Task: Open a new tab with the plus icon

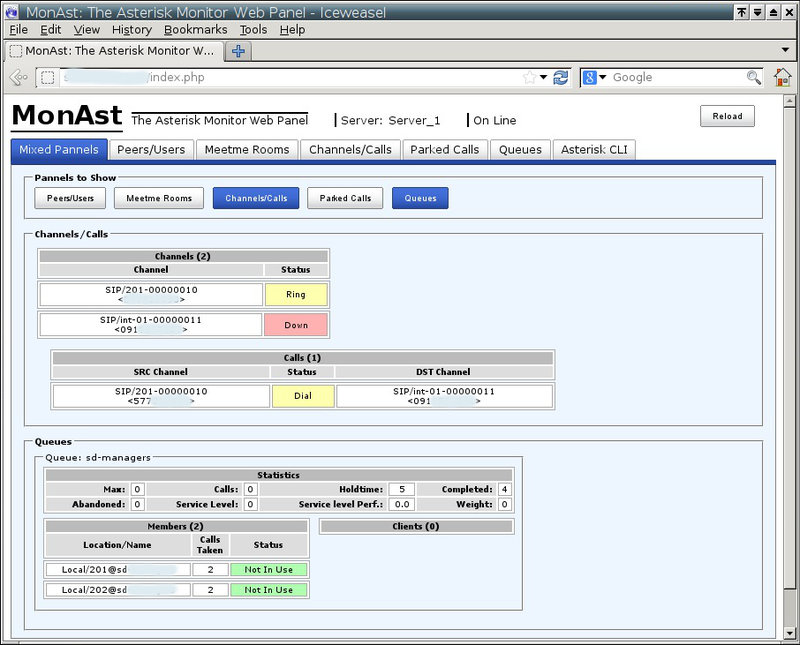Action: point(238,51)
